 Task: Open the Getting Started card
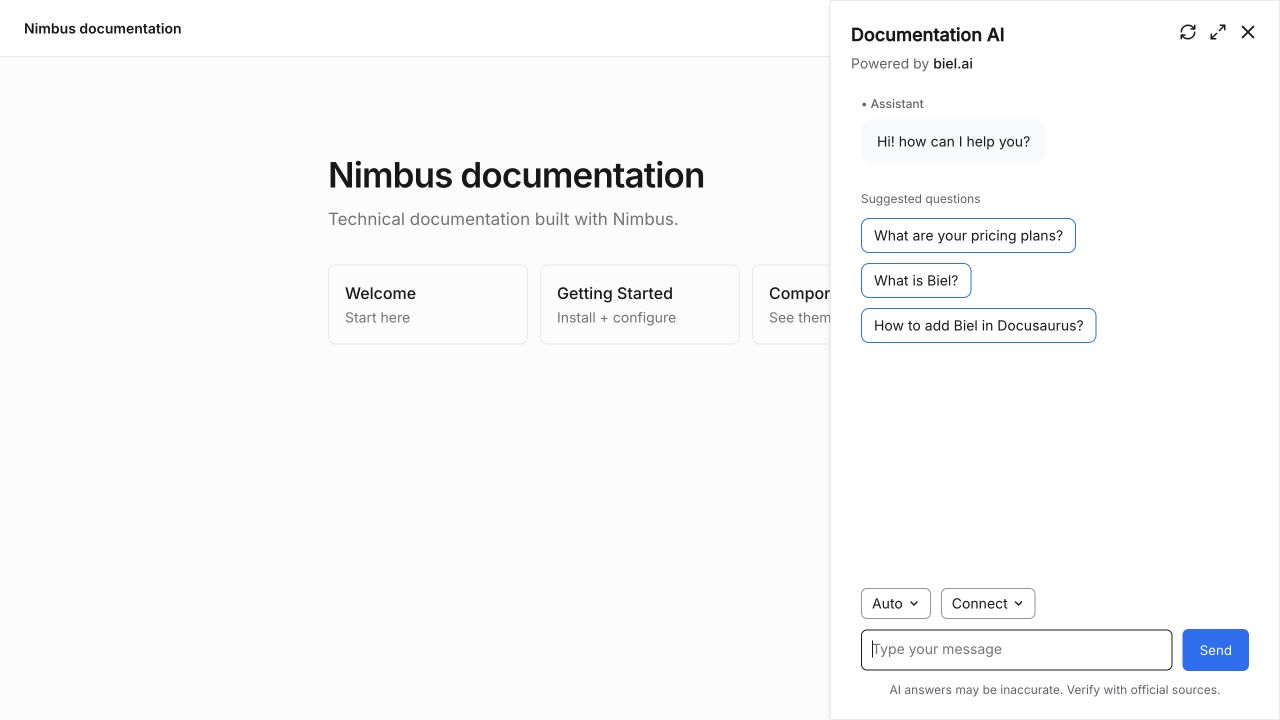640,305
